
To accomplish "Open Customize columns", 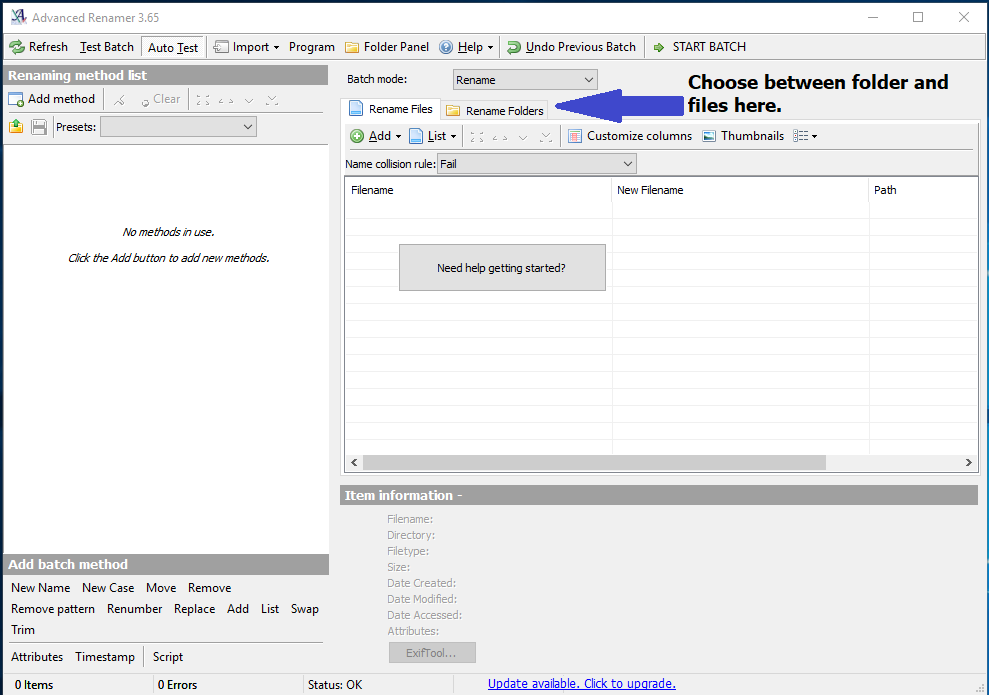I will click(630, 136).
